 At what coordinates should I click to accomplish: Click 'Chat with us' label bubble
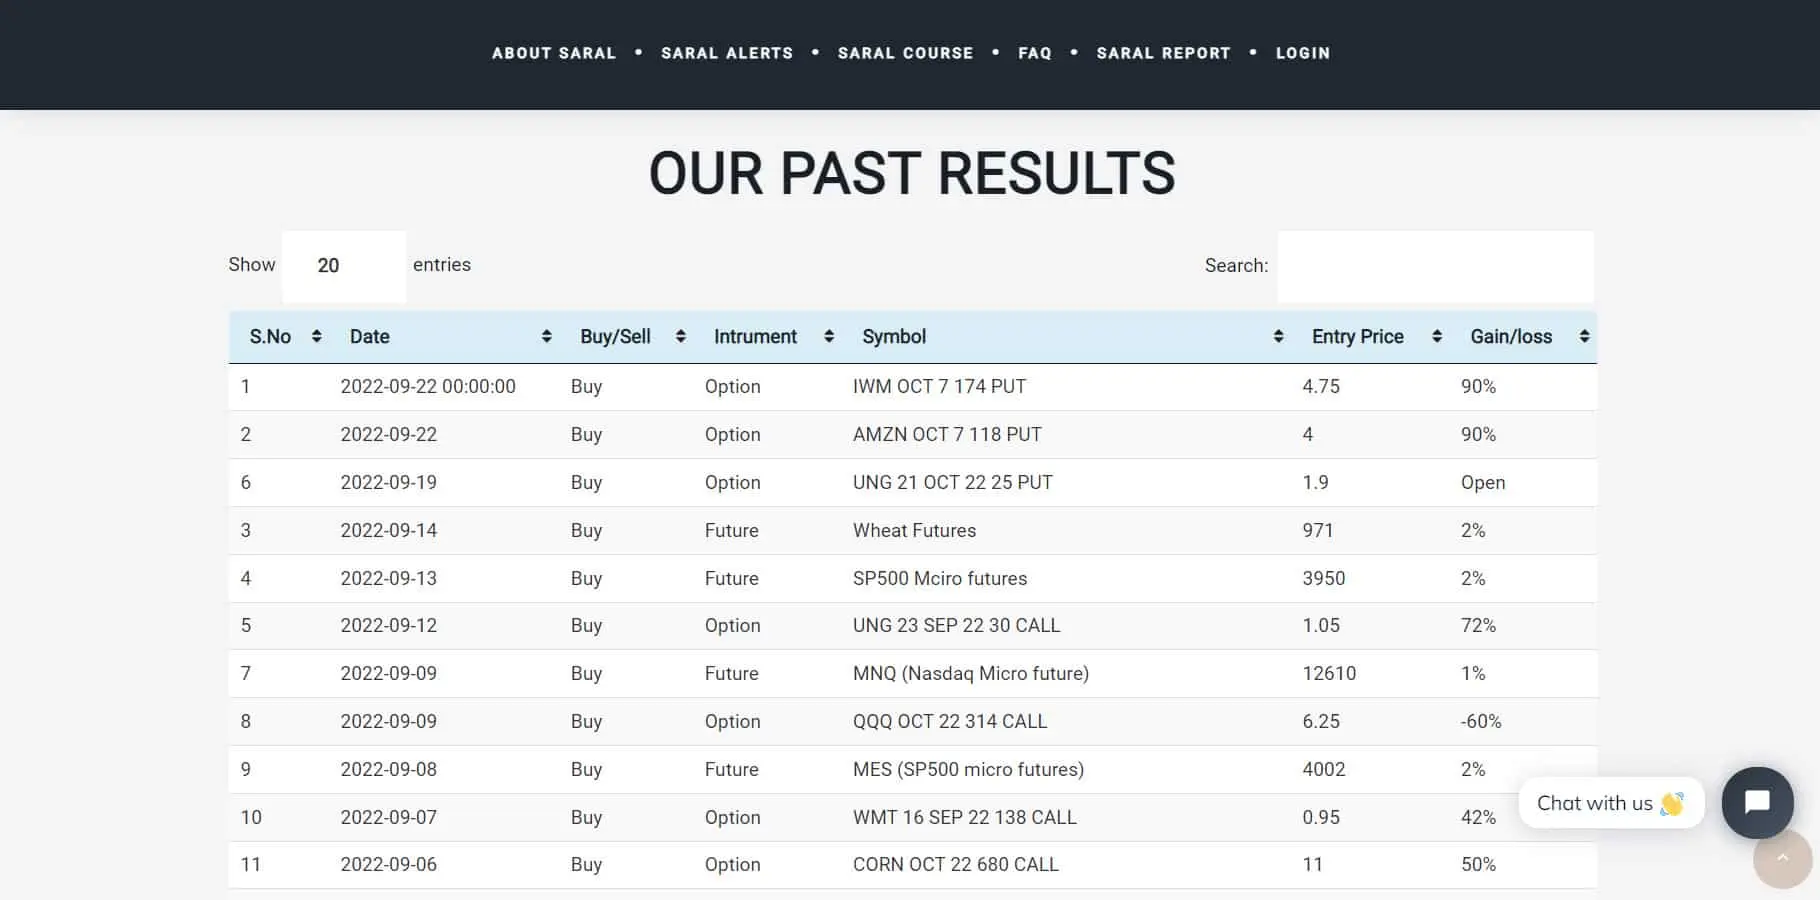click(x=1611, y=803)
